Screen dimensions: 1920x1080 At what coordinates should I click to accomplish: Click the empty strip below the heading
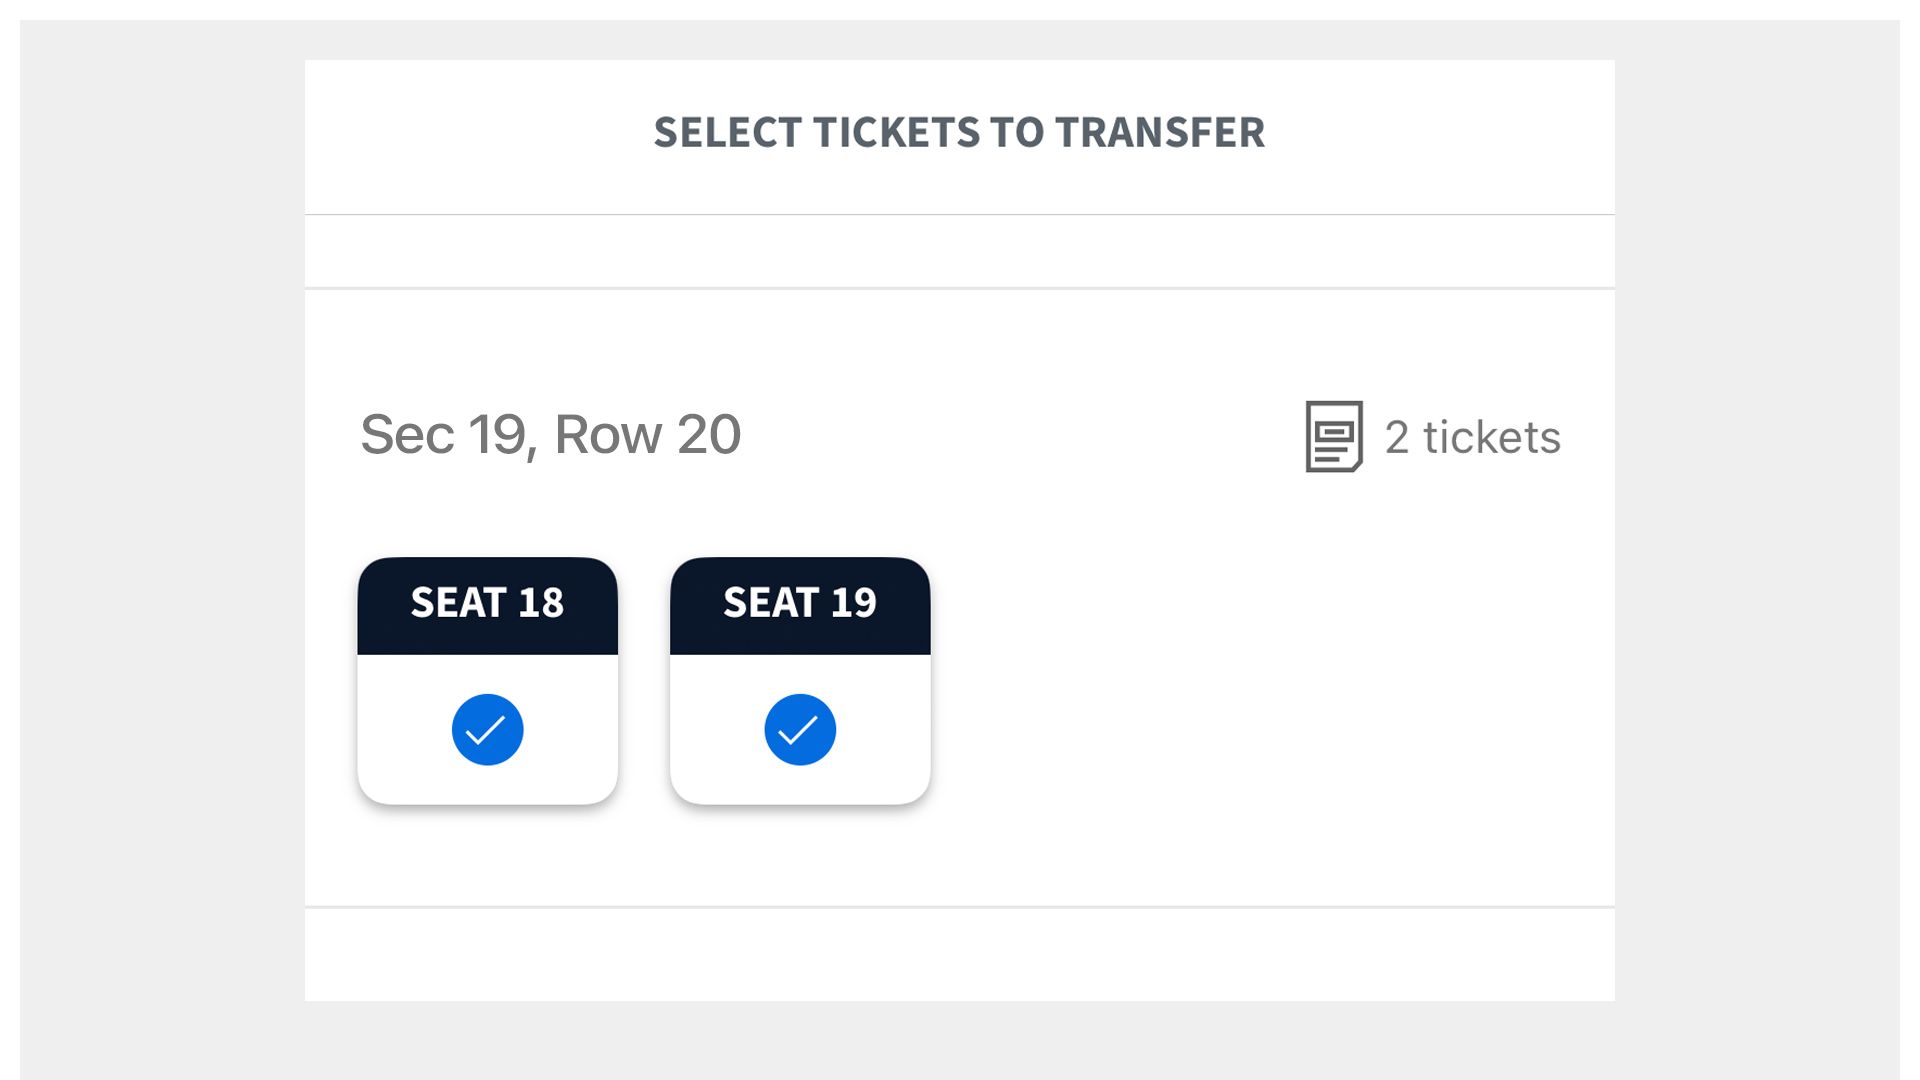[959, 251]
